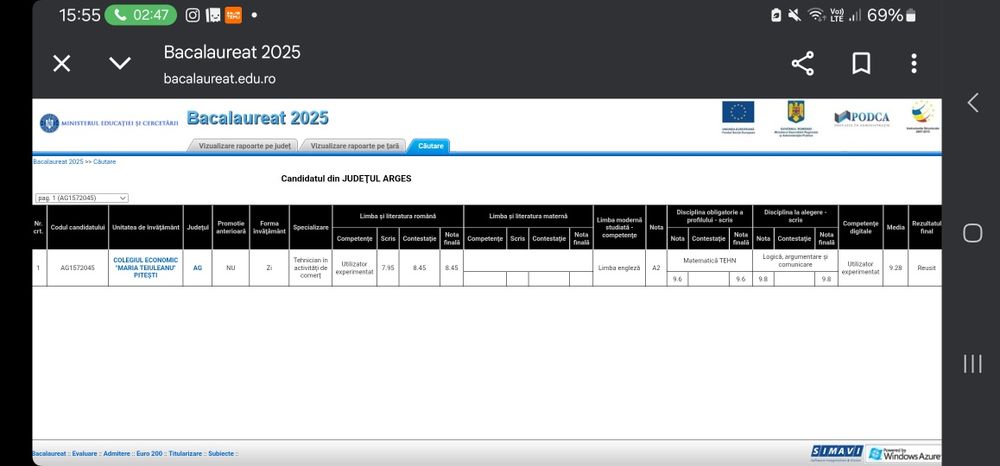Click the Romanian Government coat of arms logo

[x=795, y=119]
